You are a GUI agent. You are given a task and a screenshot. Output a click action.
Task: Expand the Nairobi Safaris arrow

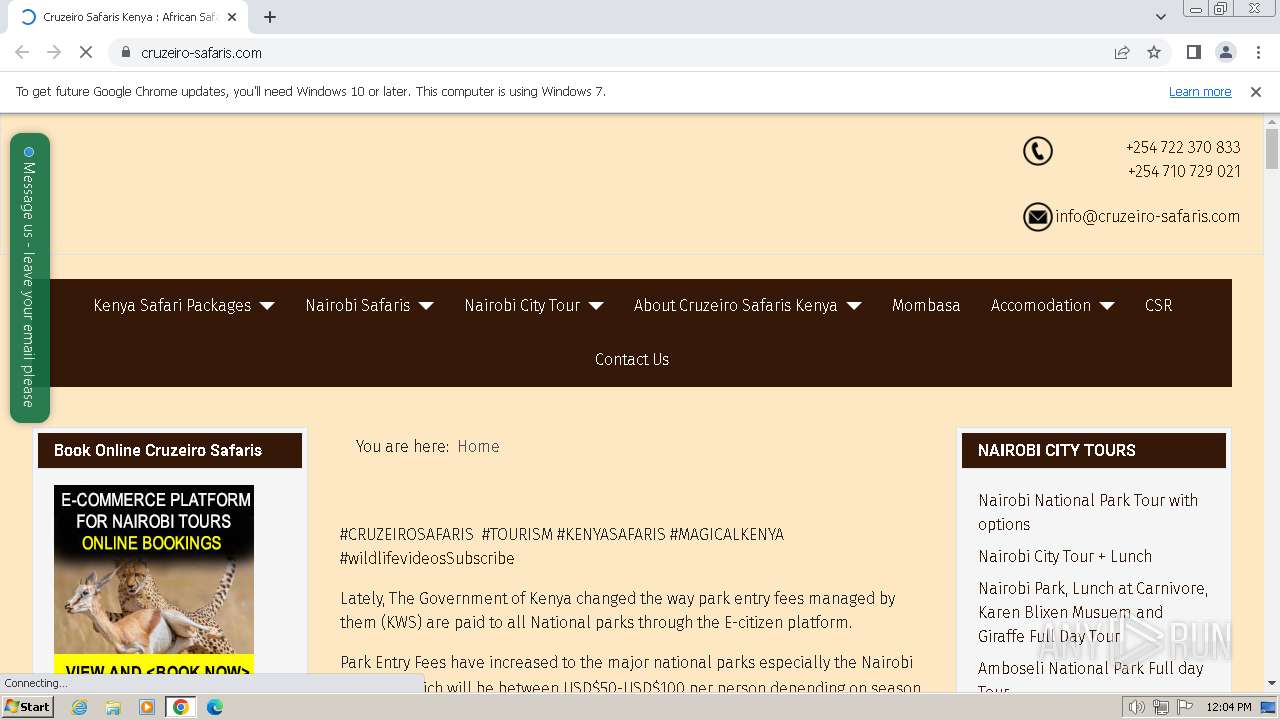[426, 306]
